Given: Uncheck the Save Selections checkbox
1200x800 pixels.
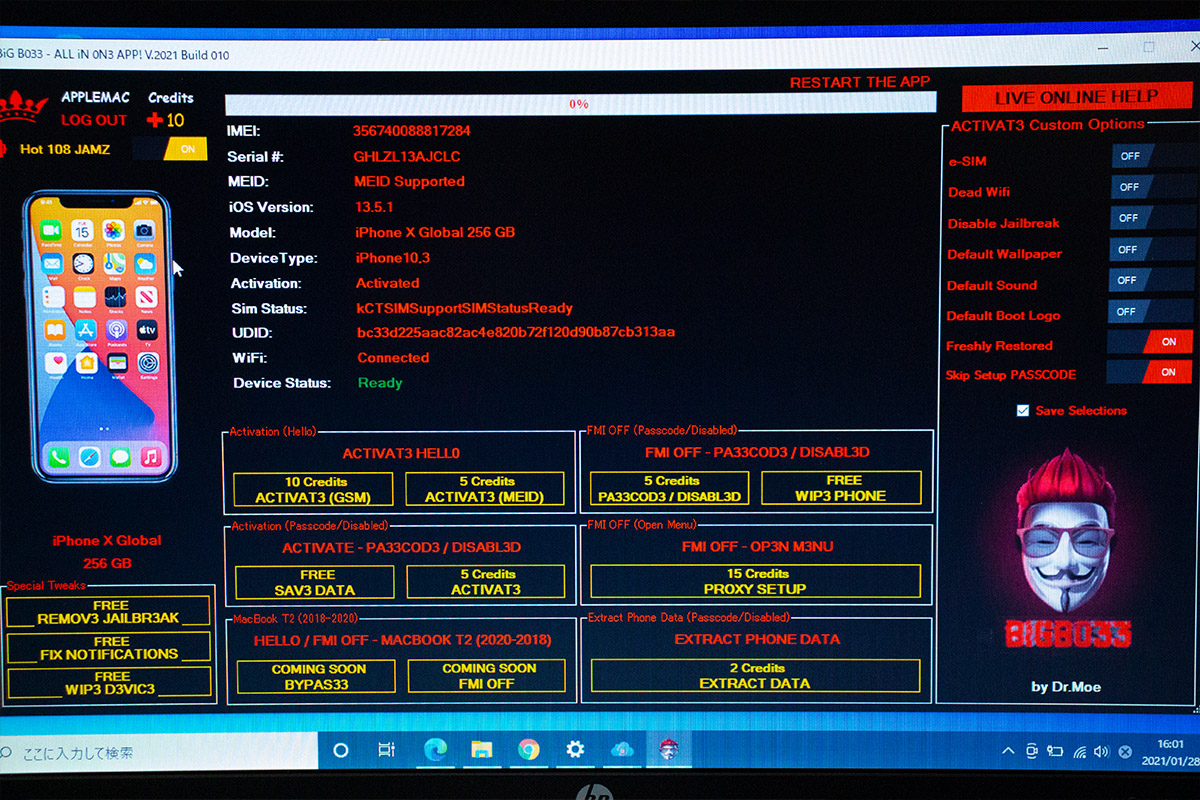Looking at the screenshot, I should pyautogui.click(x=1023, y=410).
